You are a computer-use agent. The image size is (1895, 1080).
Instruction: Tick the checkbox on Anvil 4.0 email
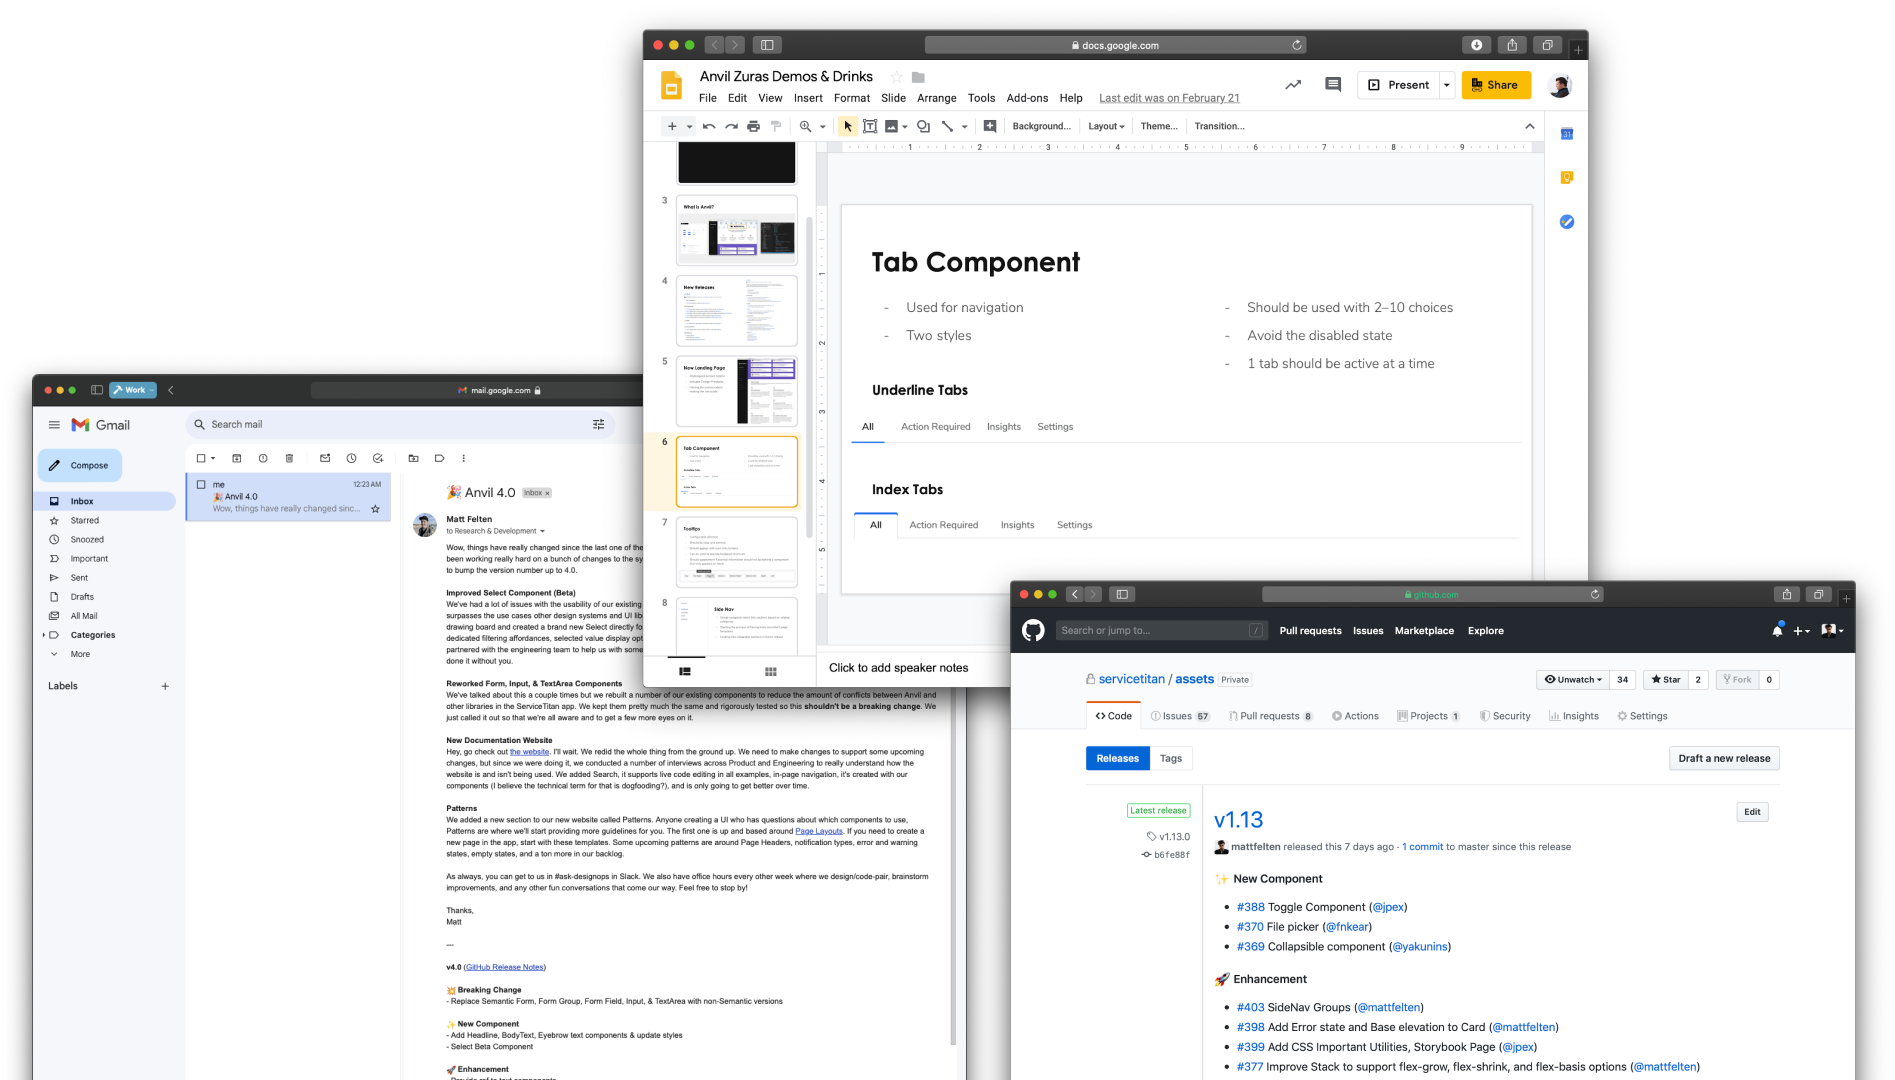pos(201,484)
